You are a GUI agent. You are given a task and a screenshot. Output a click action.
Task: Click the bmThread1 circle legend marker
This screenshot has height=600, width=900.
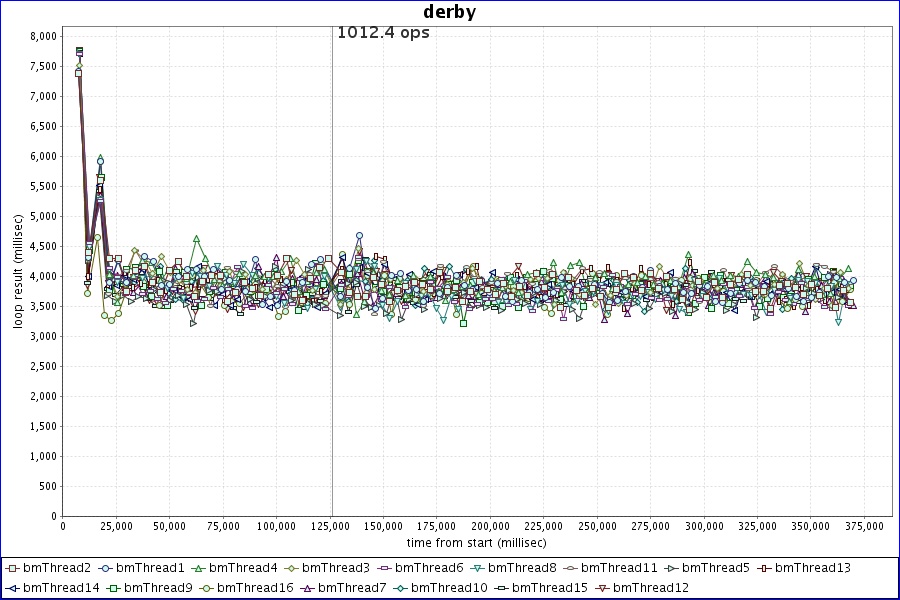[106, 568]
